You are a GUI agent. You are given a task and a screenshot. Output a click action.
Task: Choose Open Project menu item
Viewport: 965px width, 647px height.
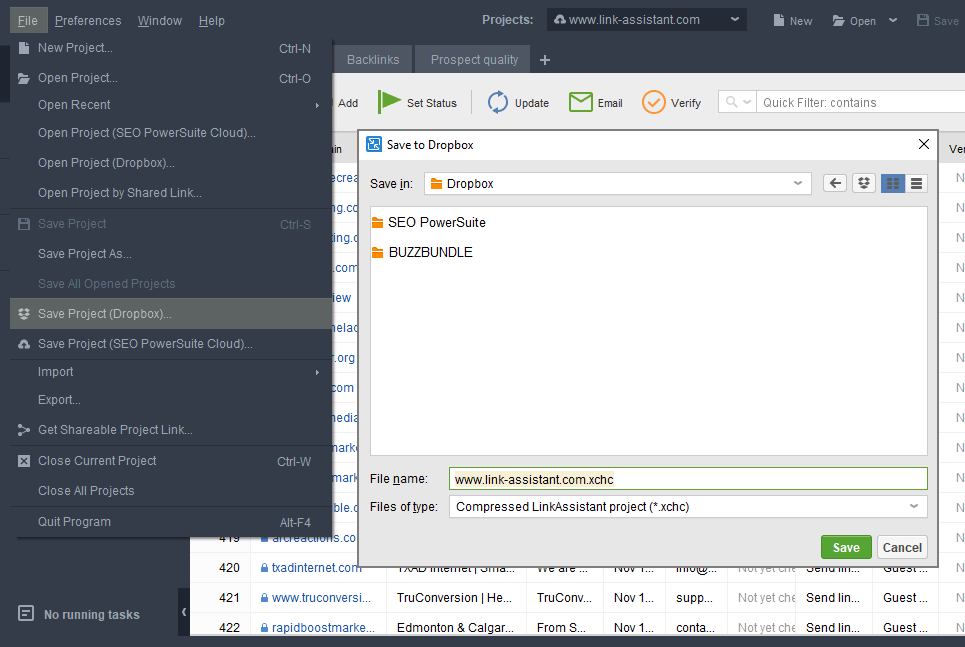click(171, 78)
